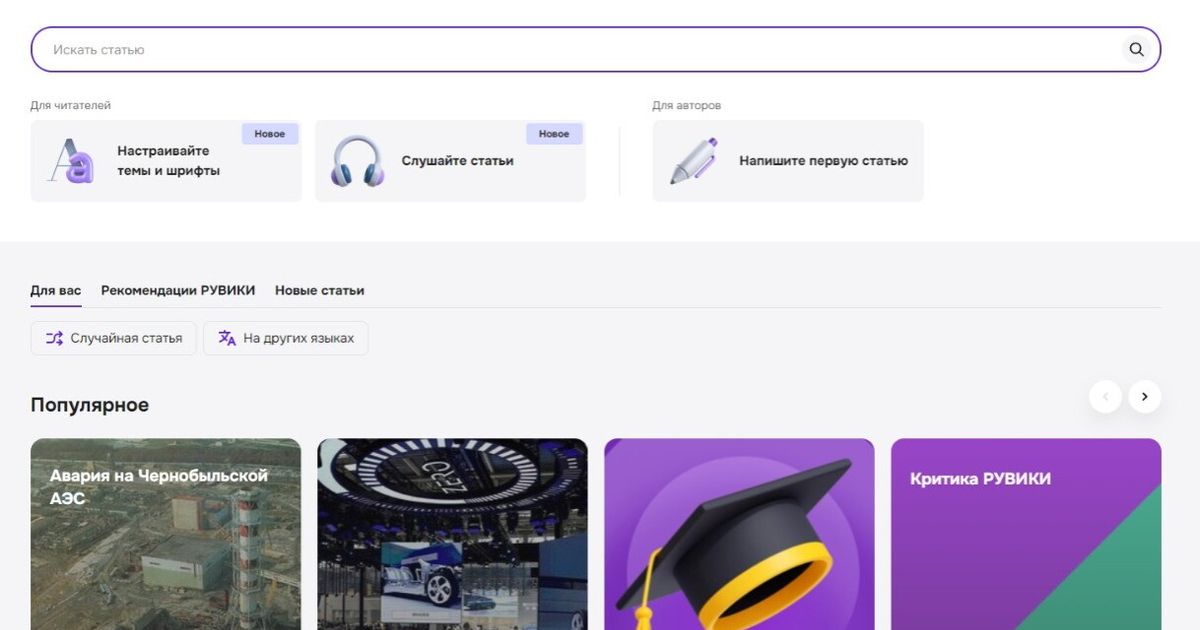This screenshot has height=630, width=1200.
Task: Select the 'Для вас' tab
Action: pos(56,290)
